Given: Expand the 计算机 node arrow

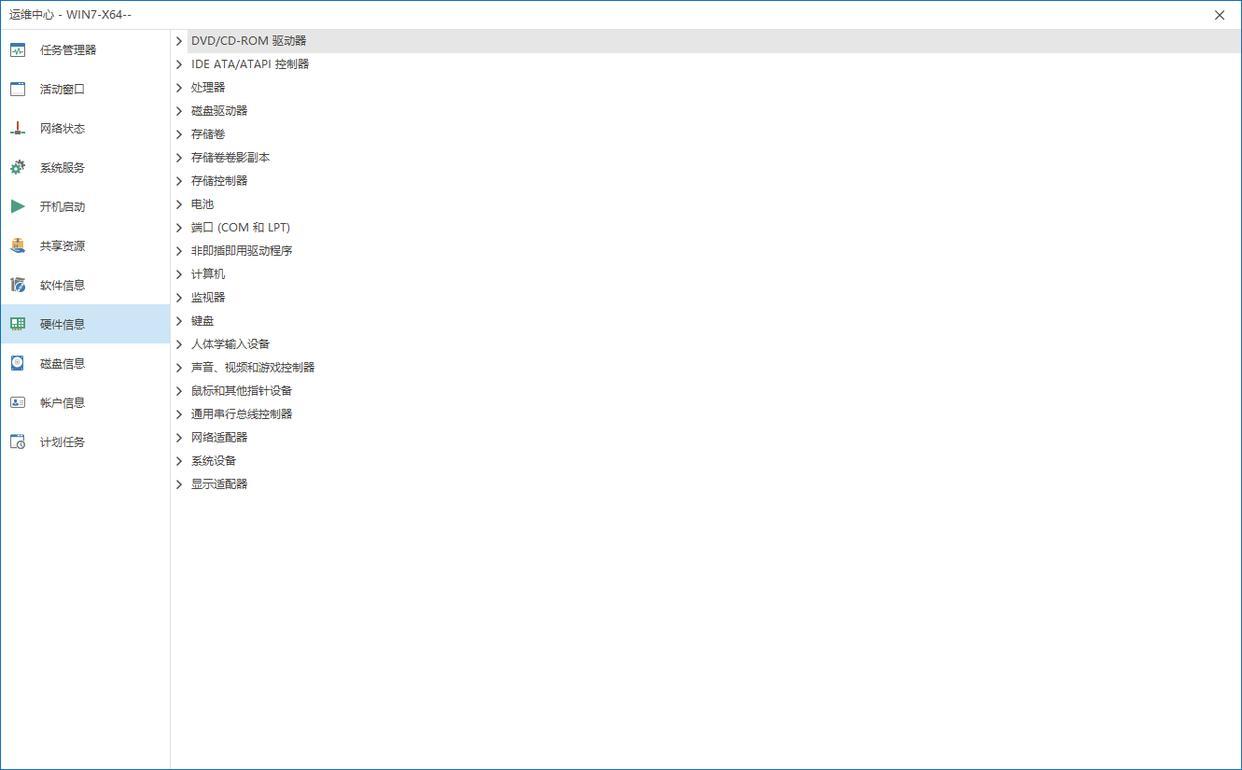Looking at the screenshot, I should 179,274.
